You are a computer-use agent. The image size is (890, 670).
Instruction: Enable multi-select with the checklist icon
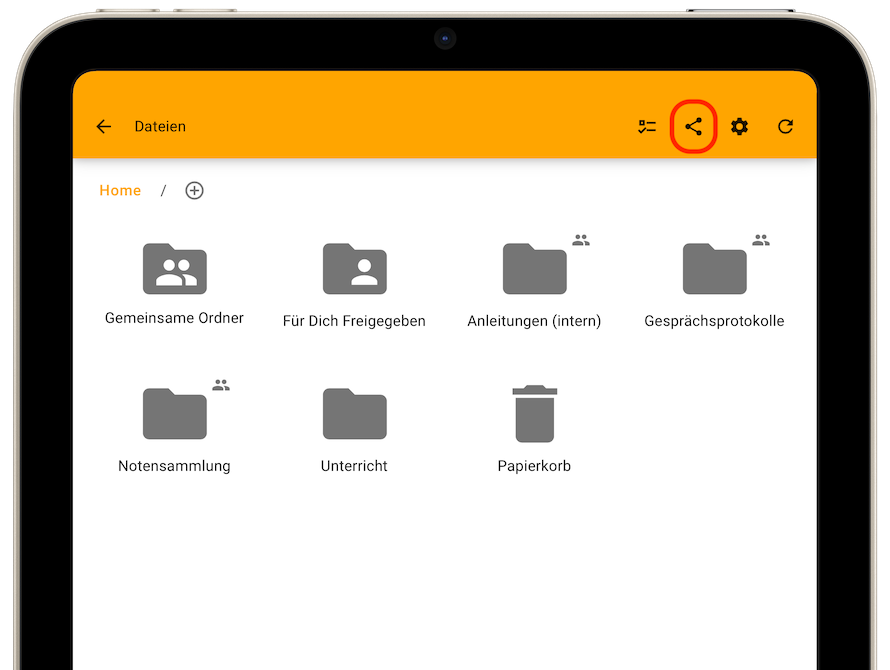click(x=647, y=127)
